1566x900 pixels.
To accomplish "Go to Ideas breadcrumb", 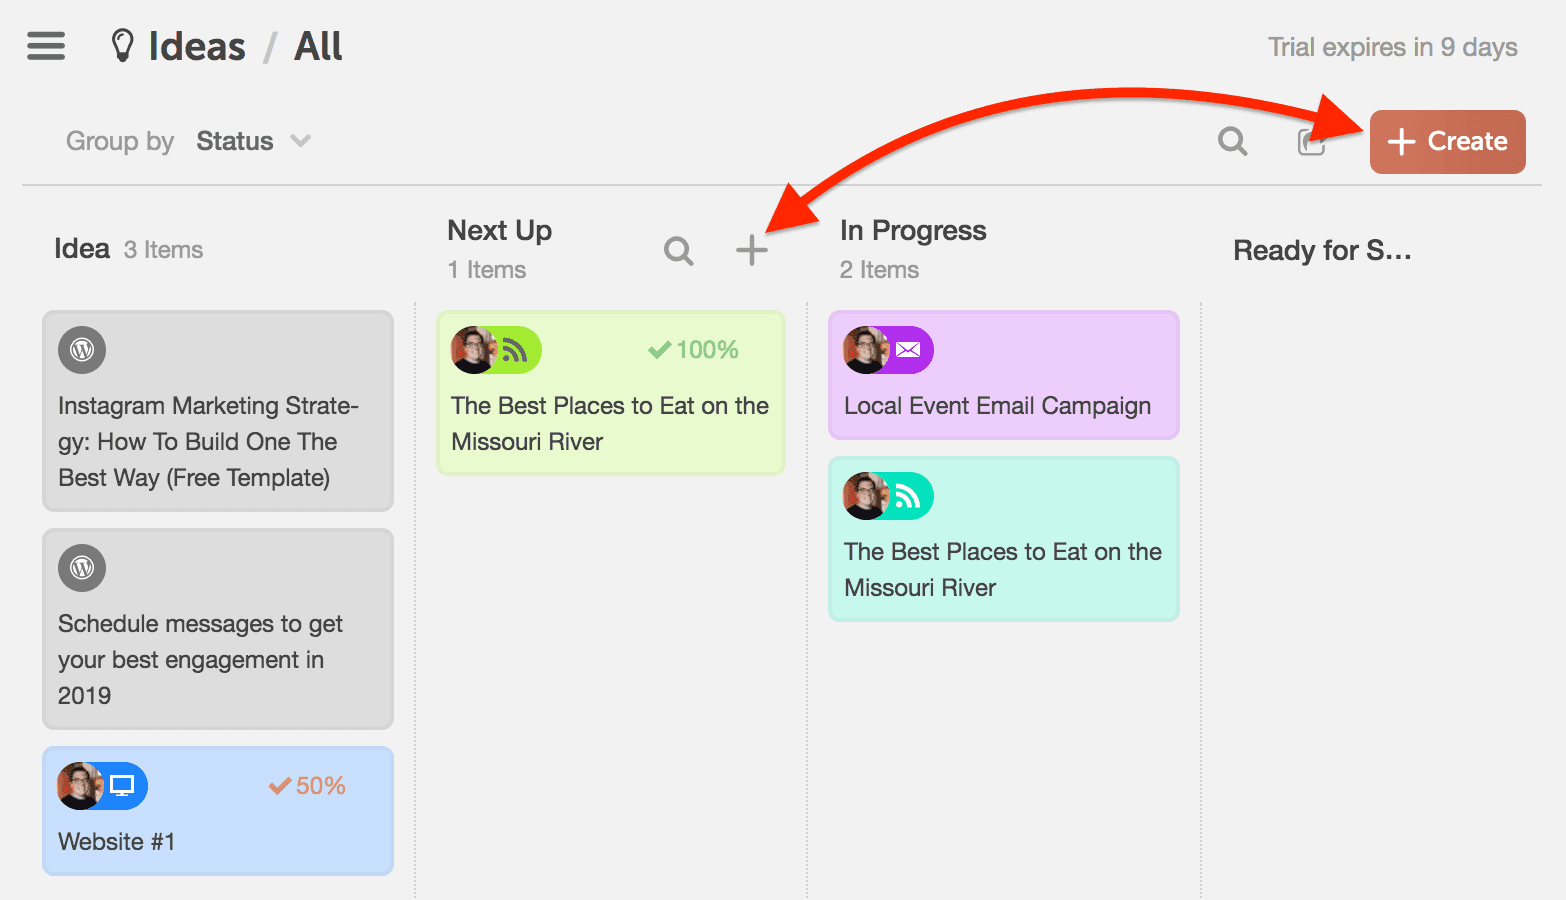I will click(x=197, y=46).
